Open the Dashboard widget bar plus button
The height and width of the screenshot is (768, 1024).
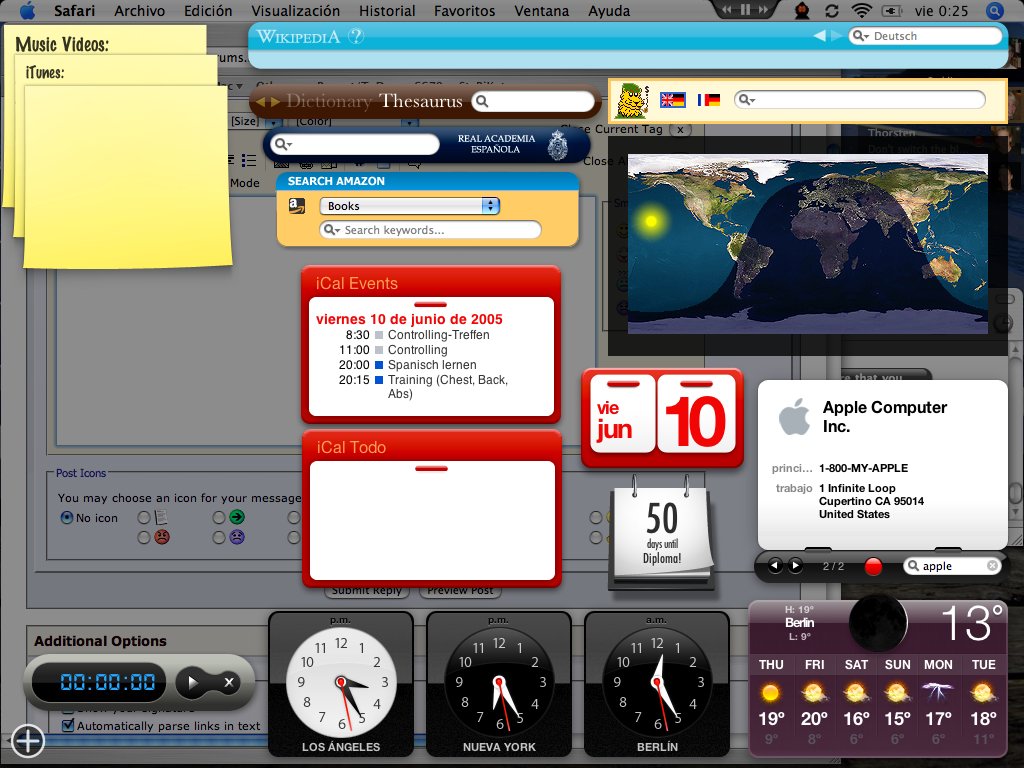27,741
